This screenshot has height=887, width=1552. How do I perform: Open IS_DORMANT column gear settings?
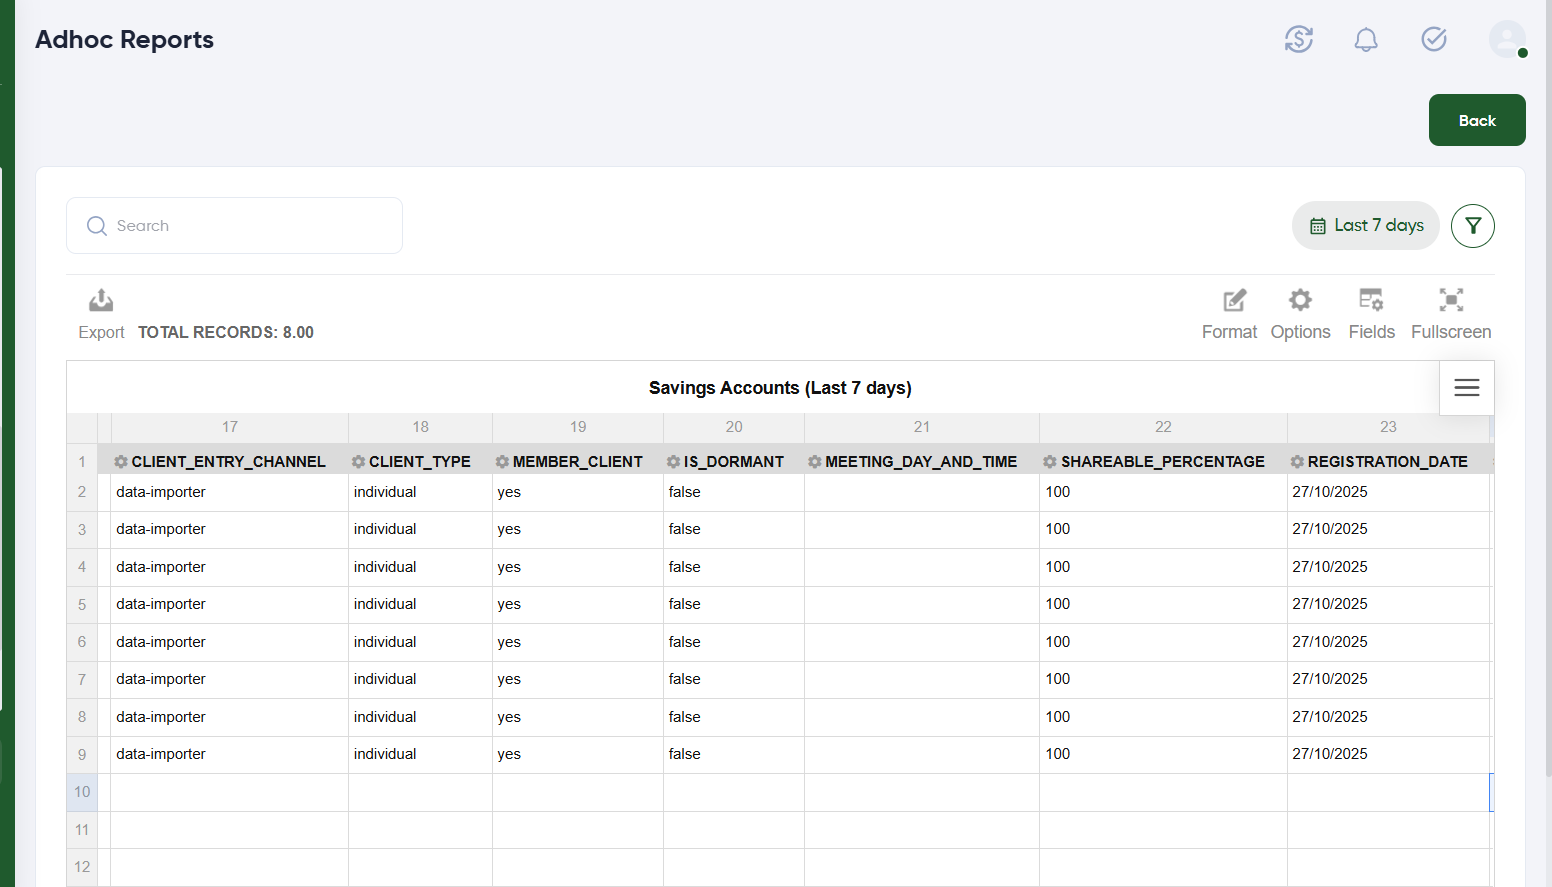pos(674,462)
